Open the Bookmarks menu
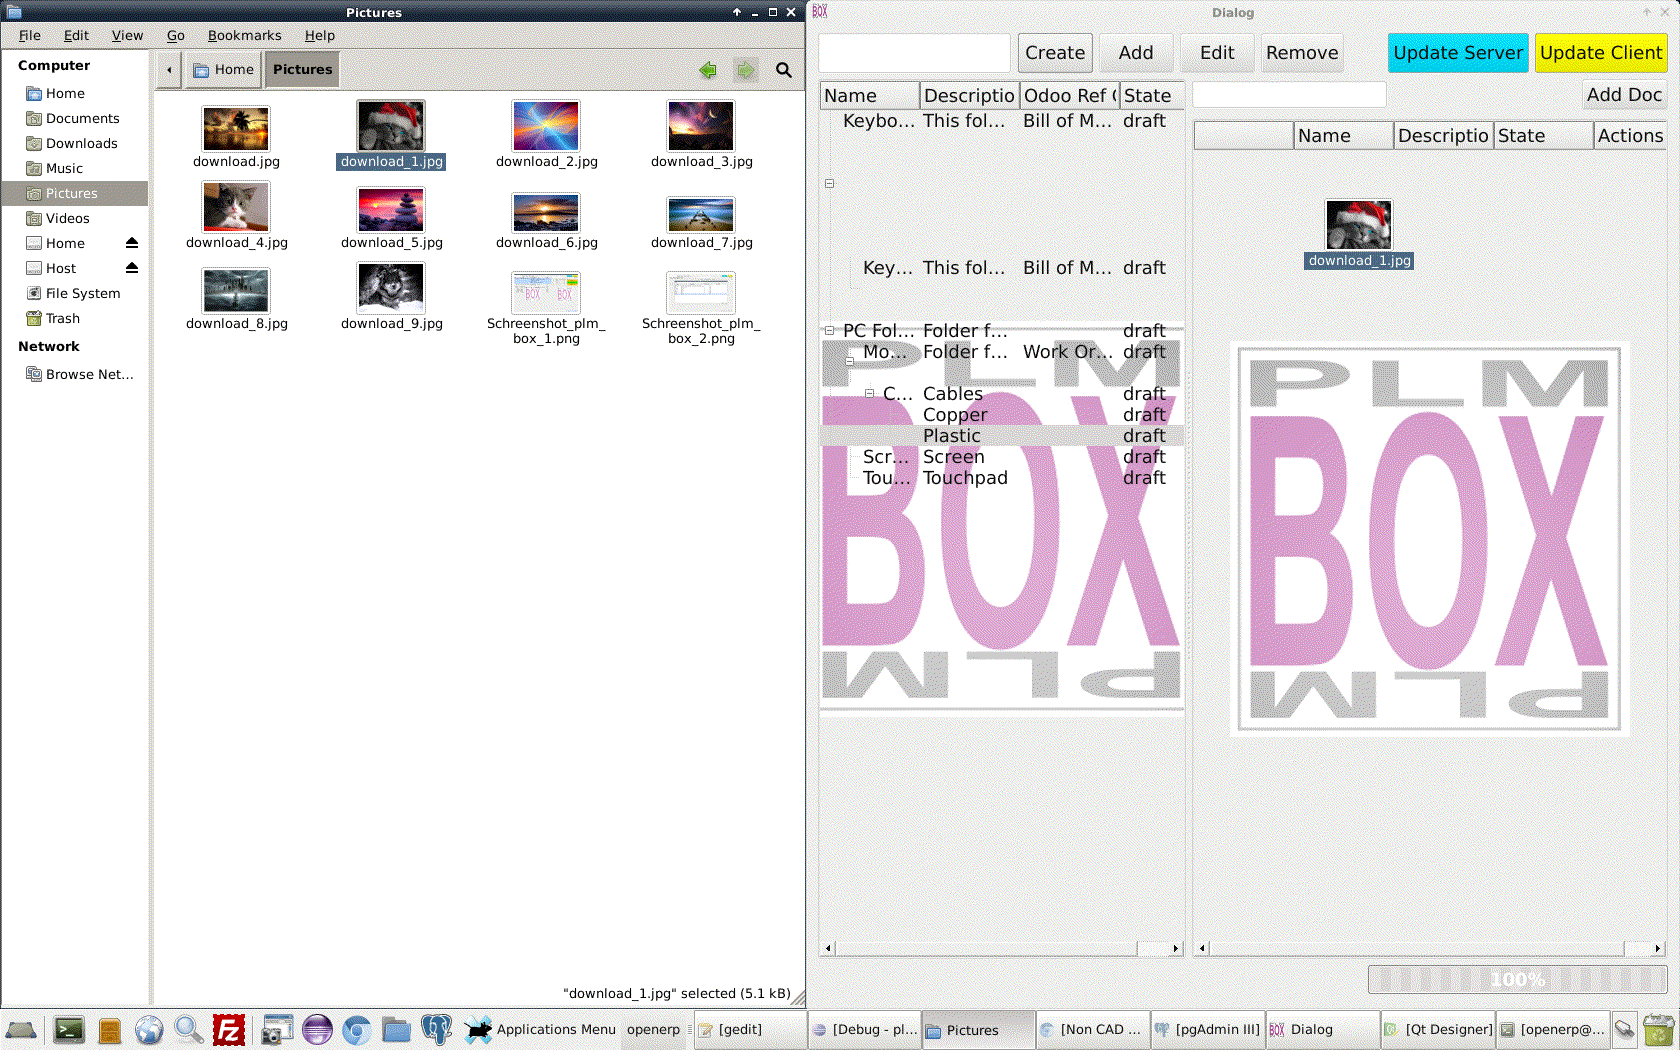The image size is (1680, 1050). (244, 35)
